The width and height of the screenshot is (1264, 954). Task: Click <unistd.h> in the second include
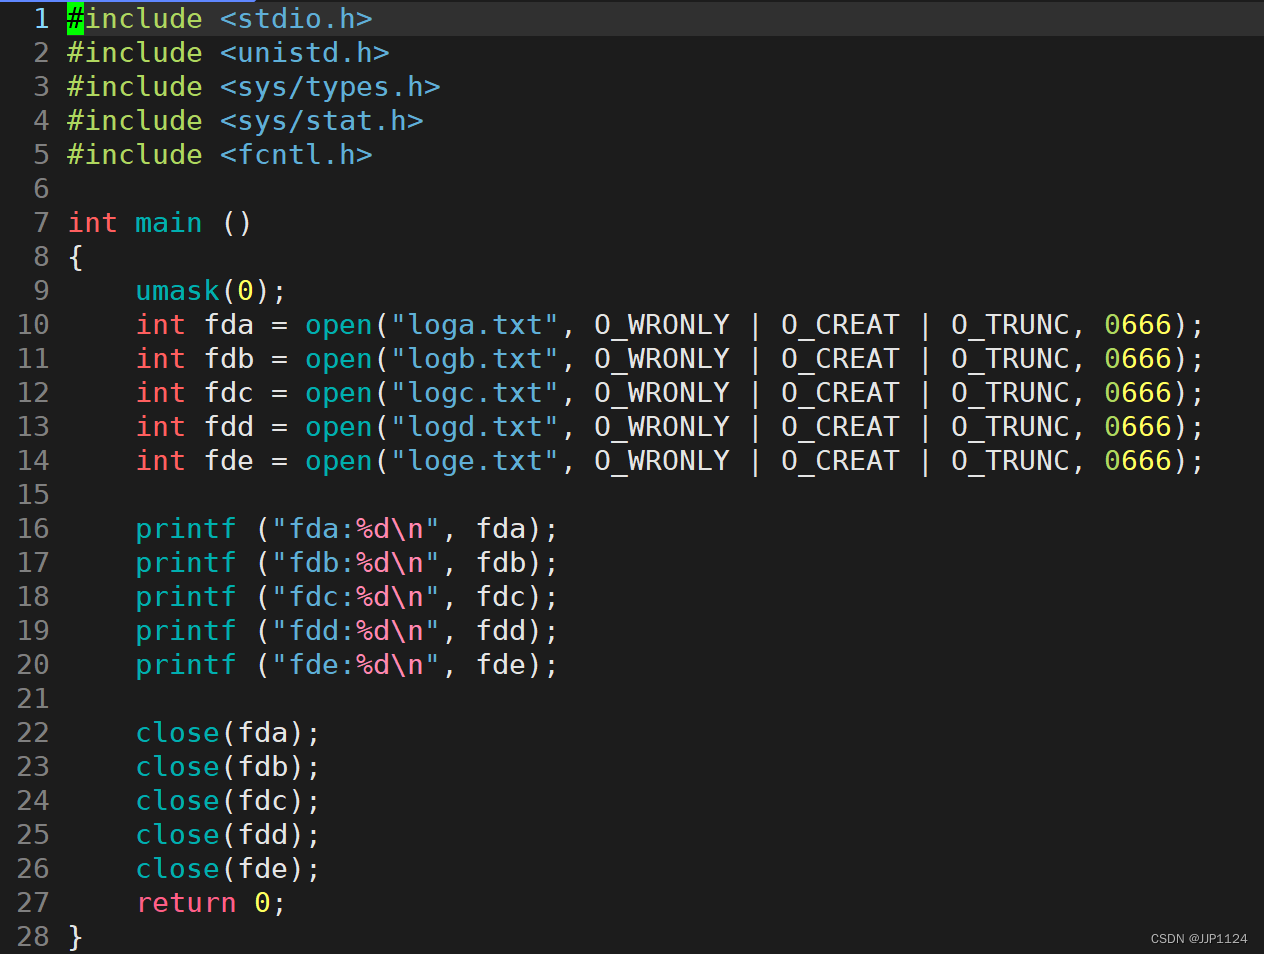(x=304, y=53)
